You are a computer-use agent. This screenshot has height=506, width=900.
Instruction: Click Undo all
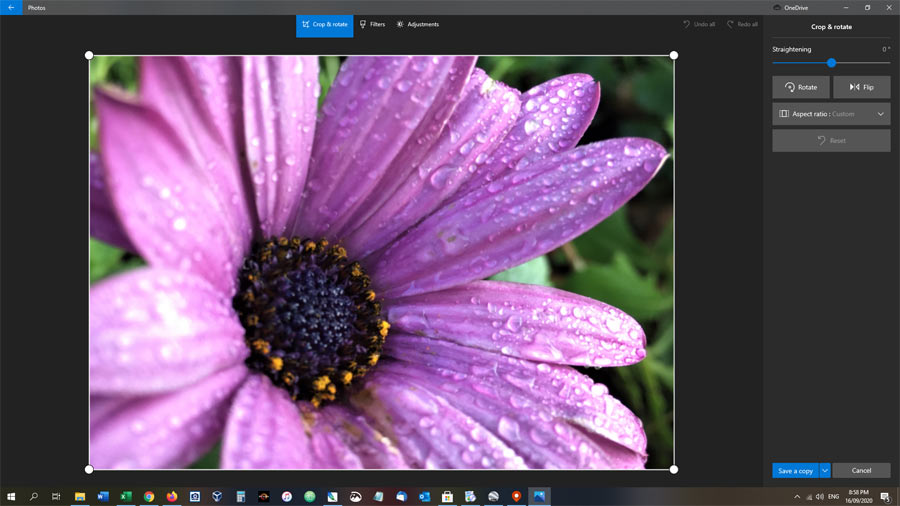pyautogui.click(x=699, y=25)
